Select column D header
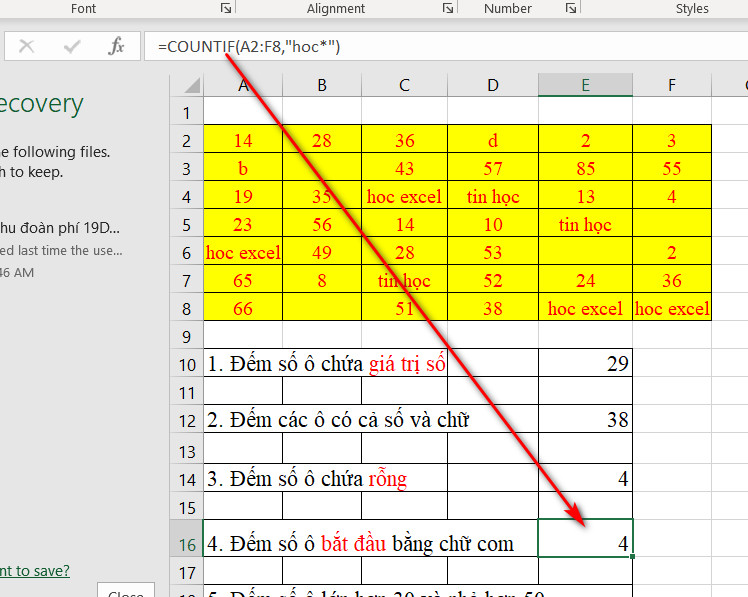This screenshot has width=748, height=597. coord(493,85)
